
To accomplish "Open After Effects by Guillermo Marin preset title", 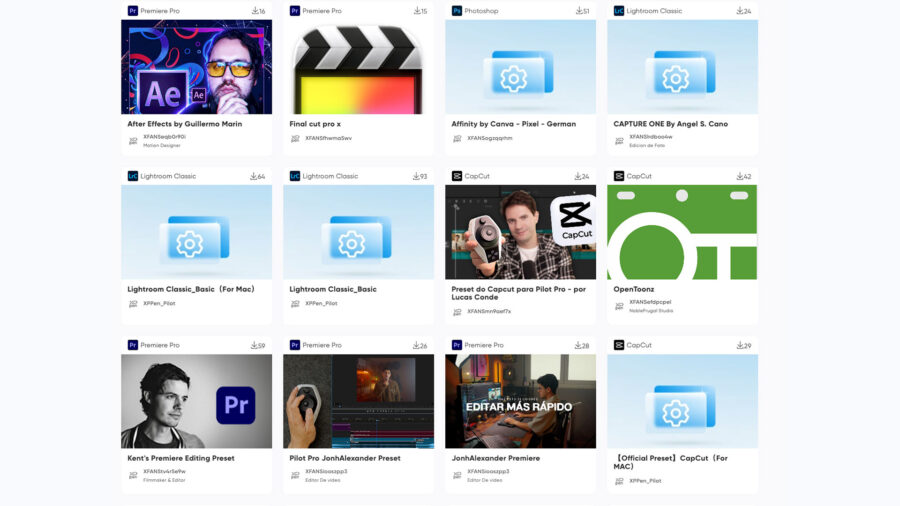I will 185,124.
